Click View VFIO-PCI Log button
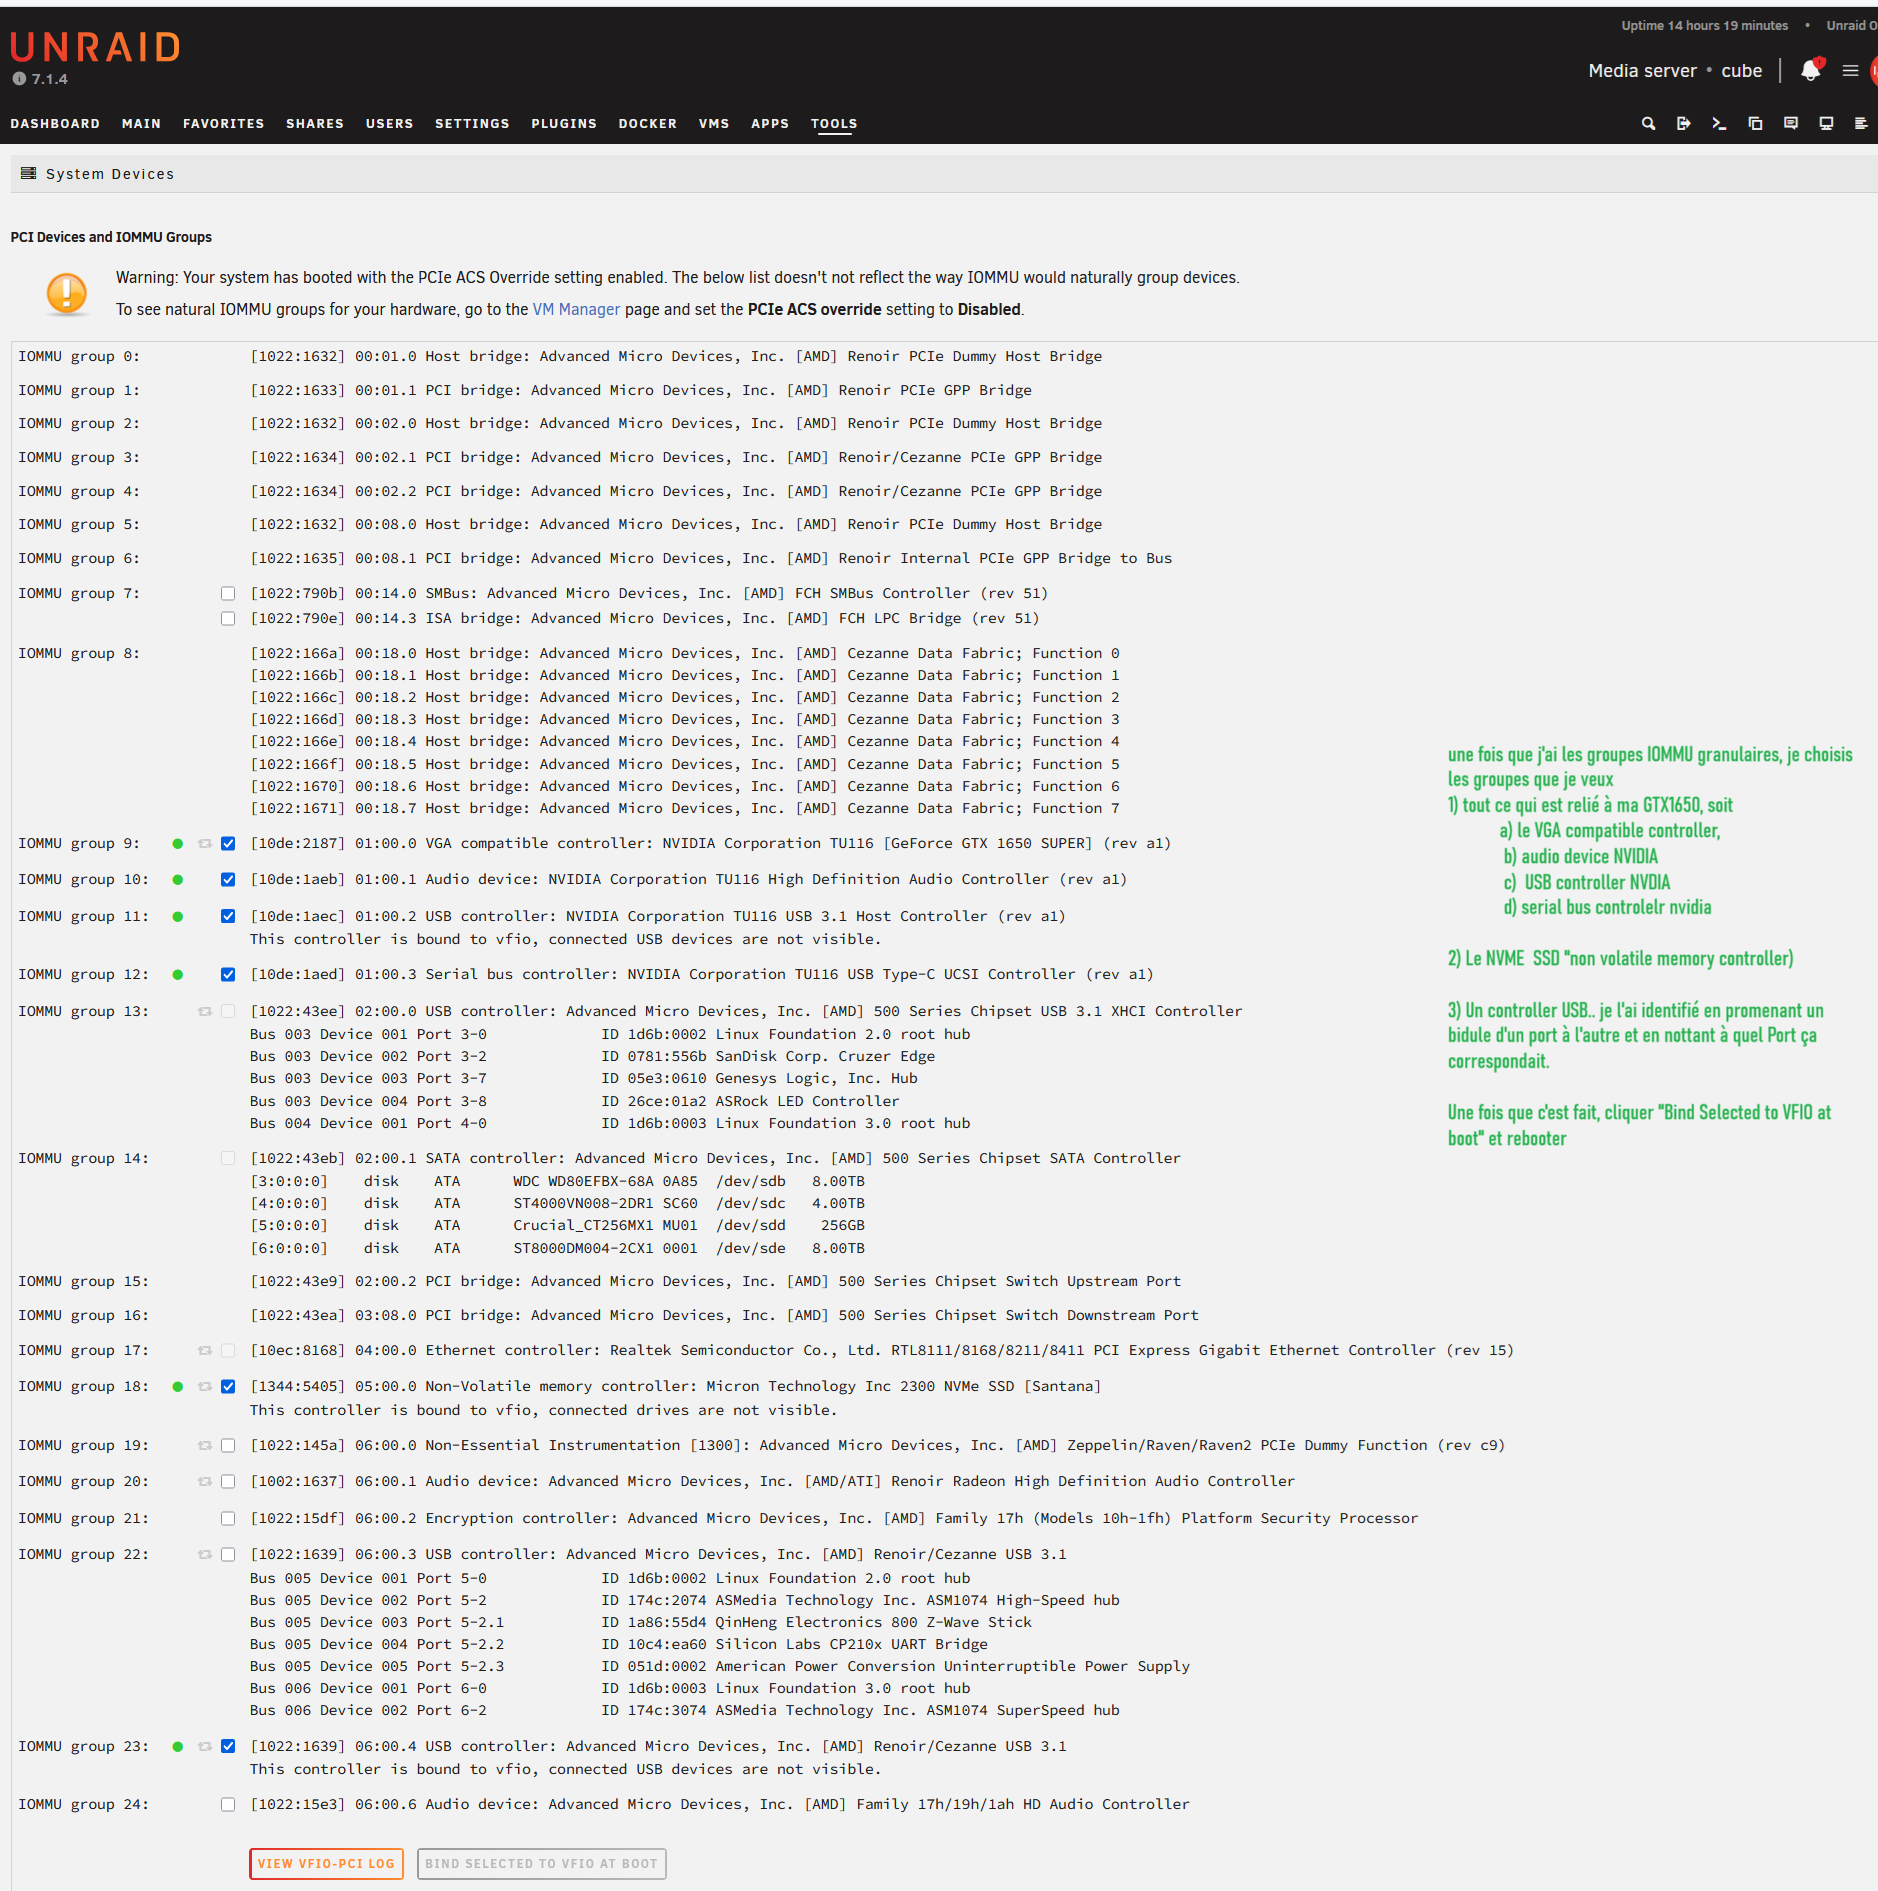Screen dimensions: 1878x1891 pos(326,1864)
